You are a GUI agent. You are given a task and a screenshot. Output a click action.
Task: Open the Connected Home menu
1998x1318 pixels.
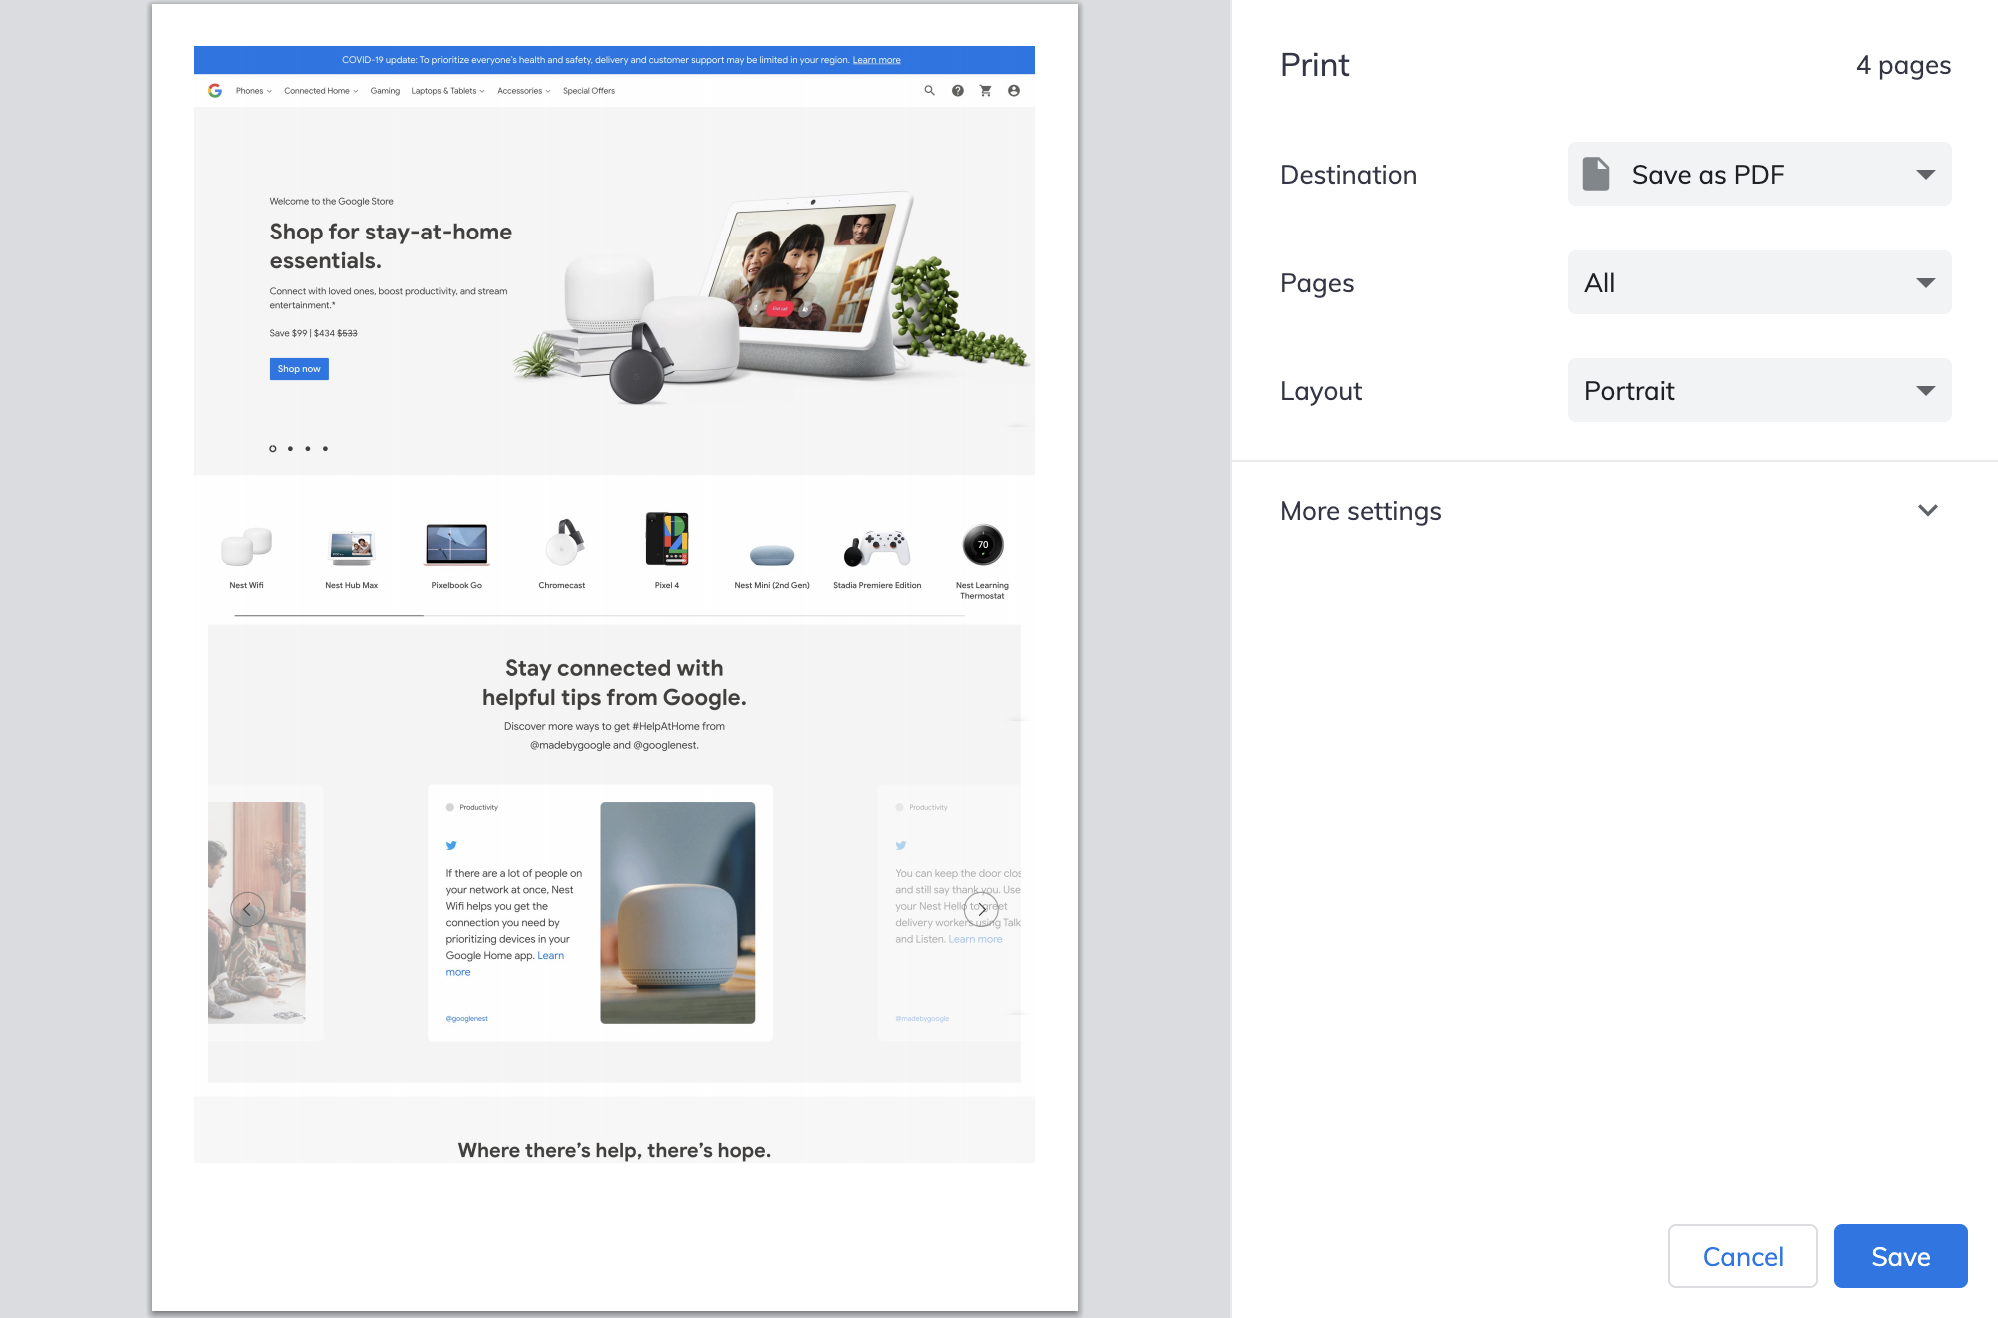[320, 91]
